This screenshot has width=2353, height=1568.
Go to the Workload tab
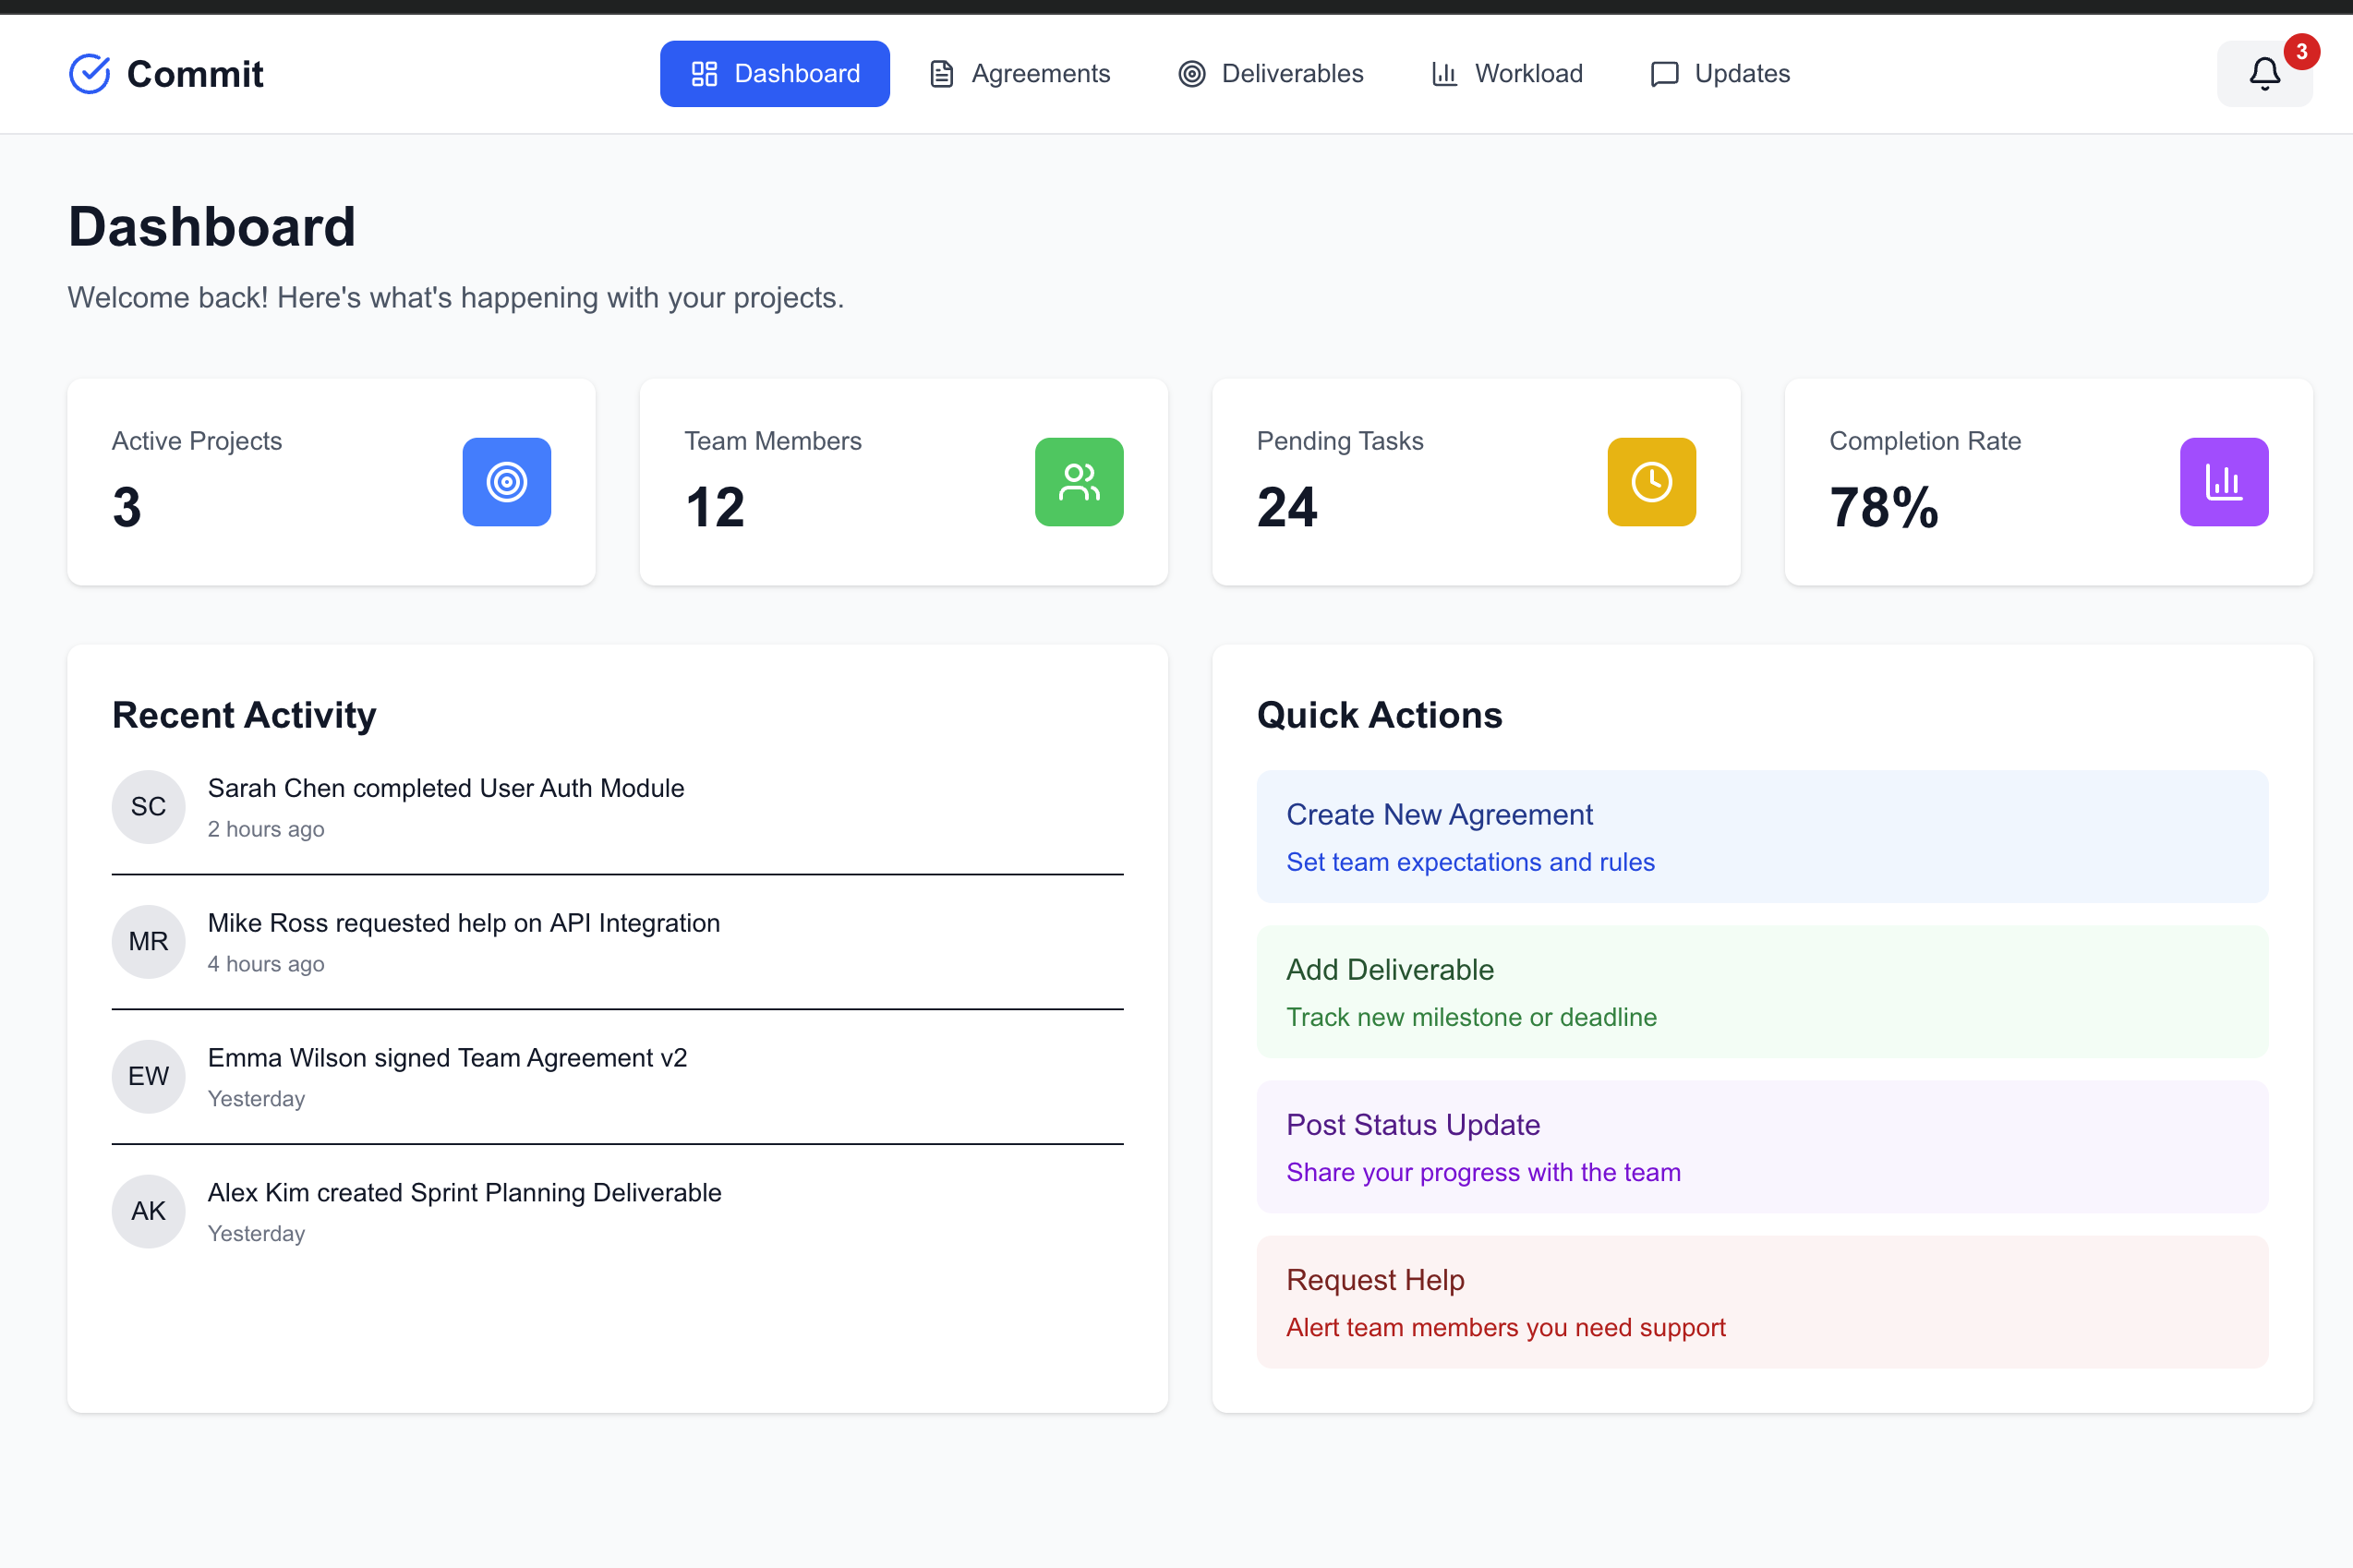tap(1506, 74)
